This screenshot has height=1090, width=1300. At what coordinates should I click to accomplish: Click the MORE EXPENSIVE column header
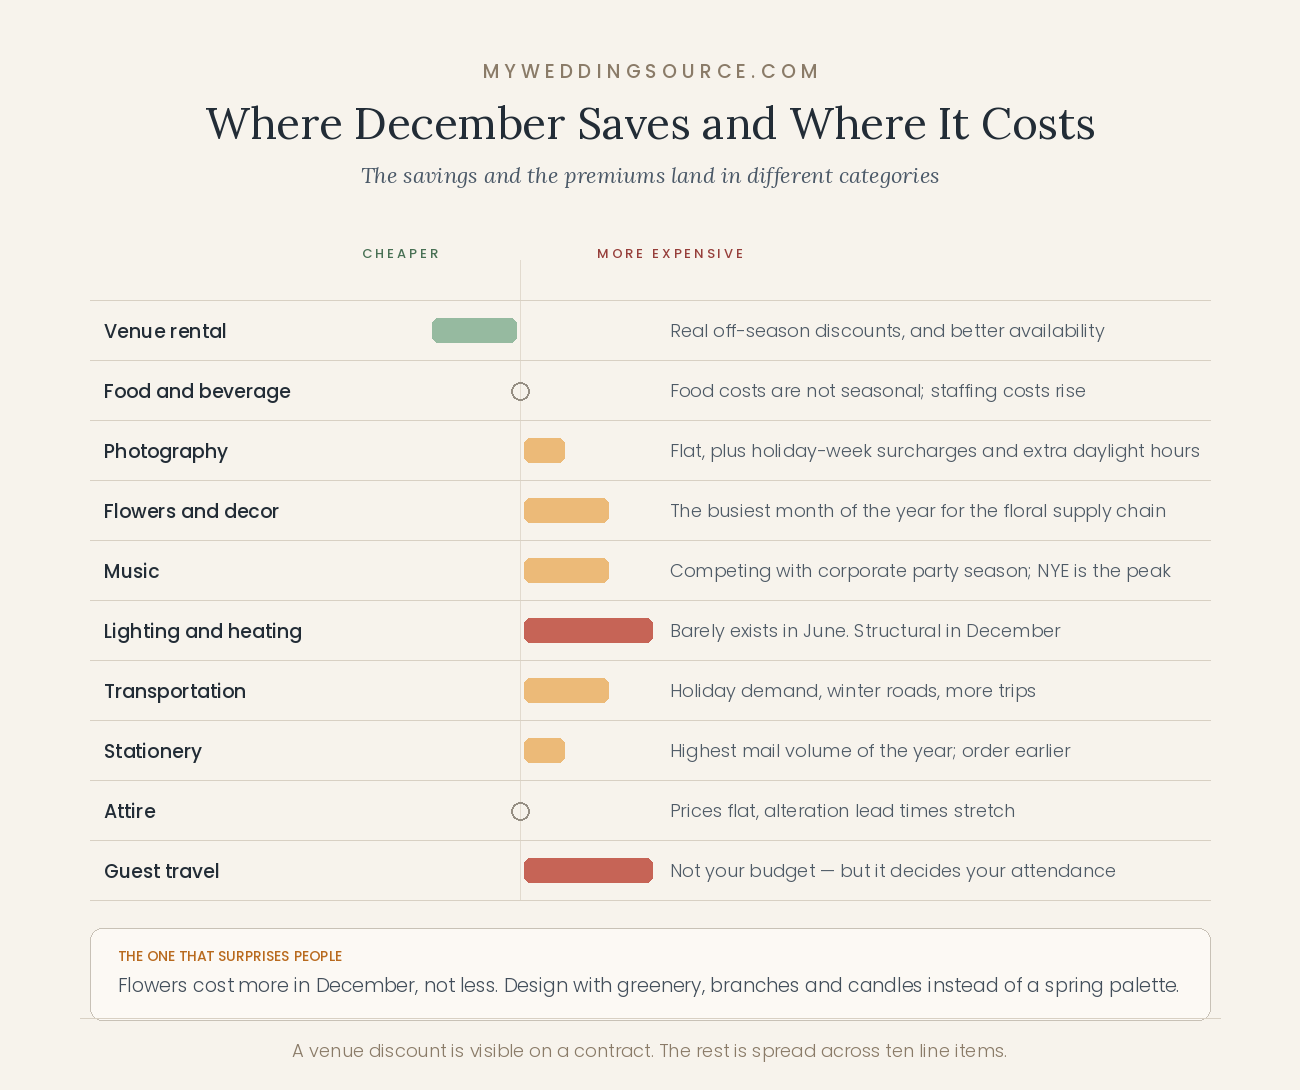671,253
